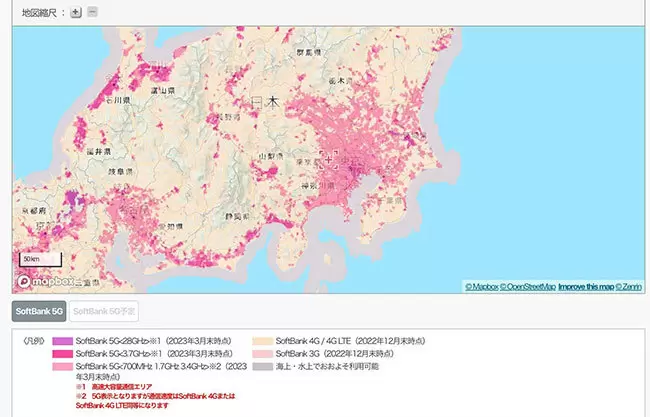
Task: Click the 石川県 label on map
Action: tap(118, 100)
